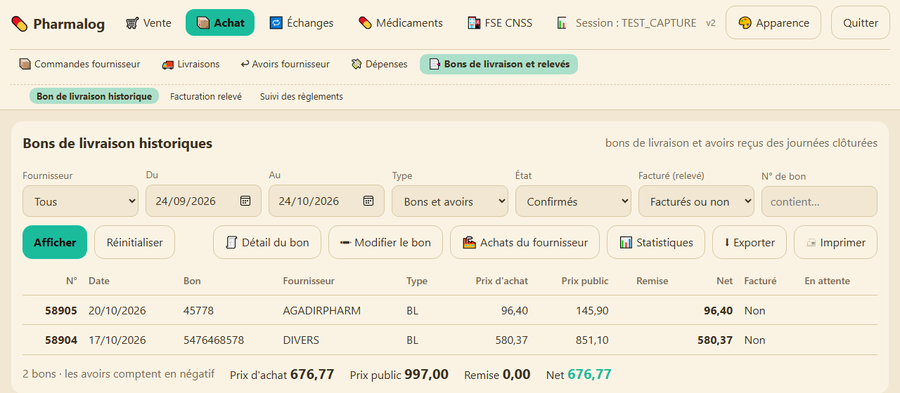Image resolution: width=900 pixels, height=393 pixels.
Task: Open the calendar picker for Du date
Action: 245,201
